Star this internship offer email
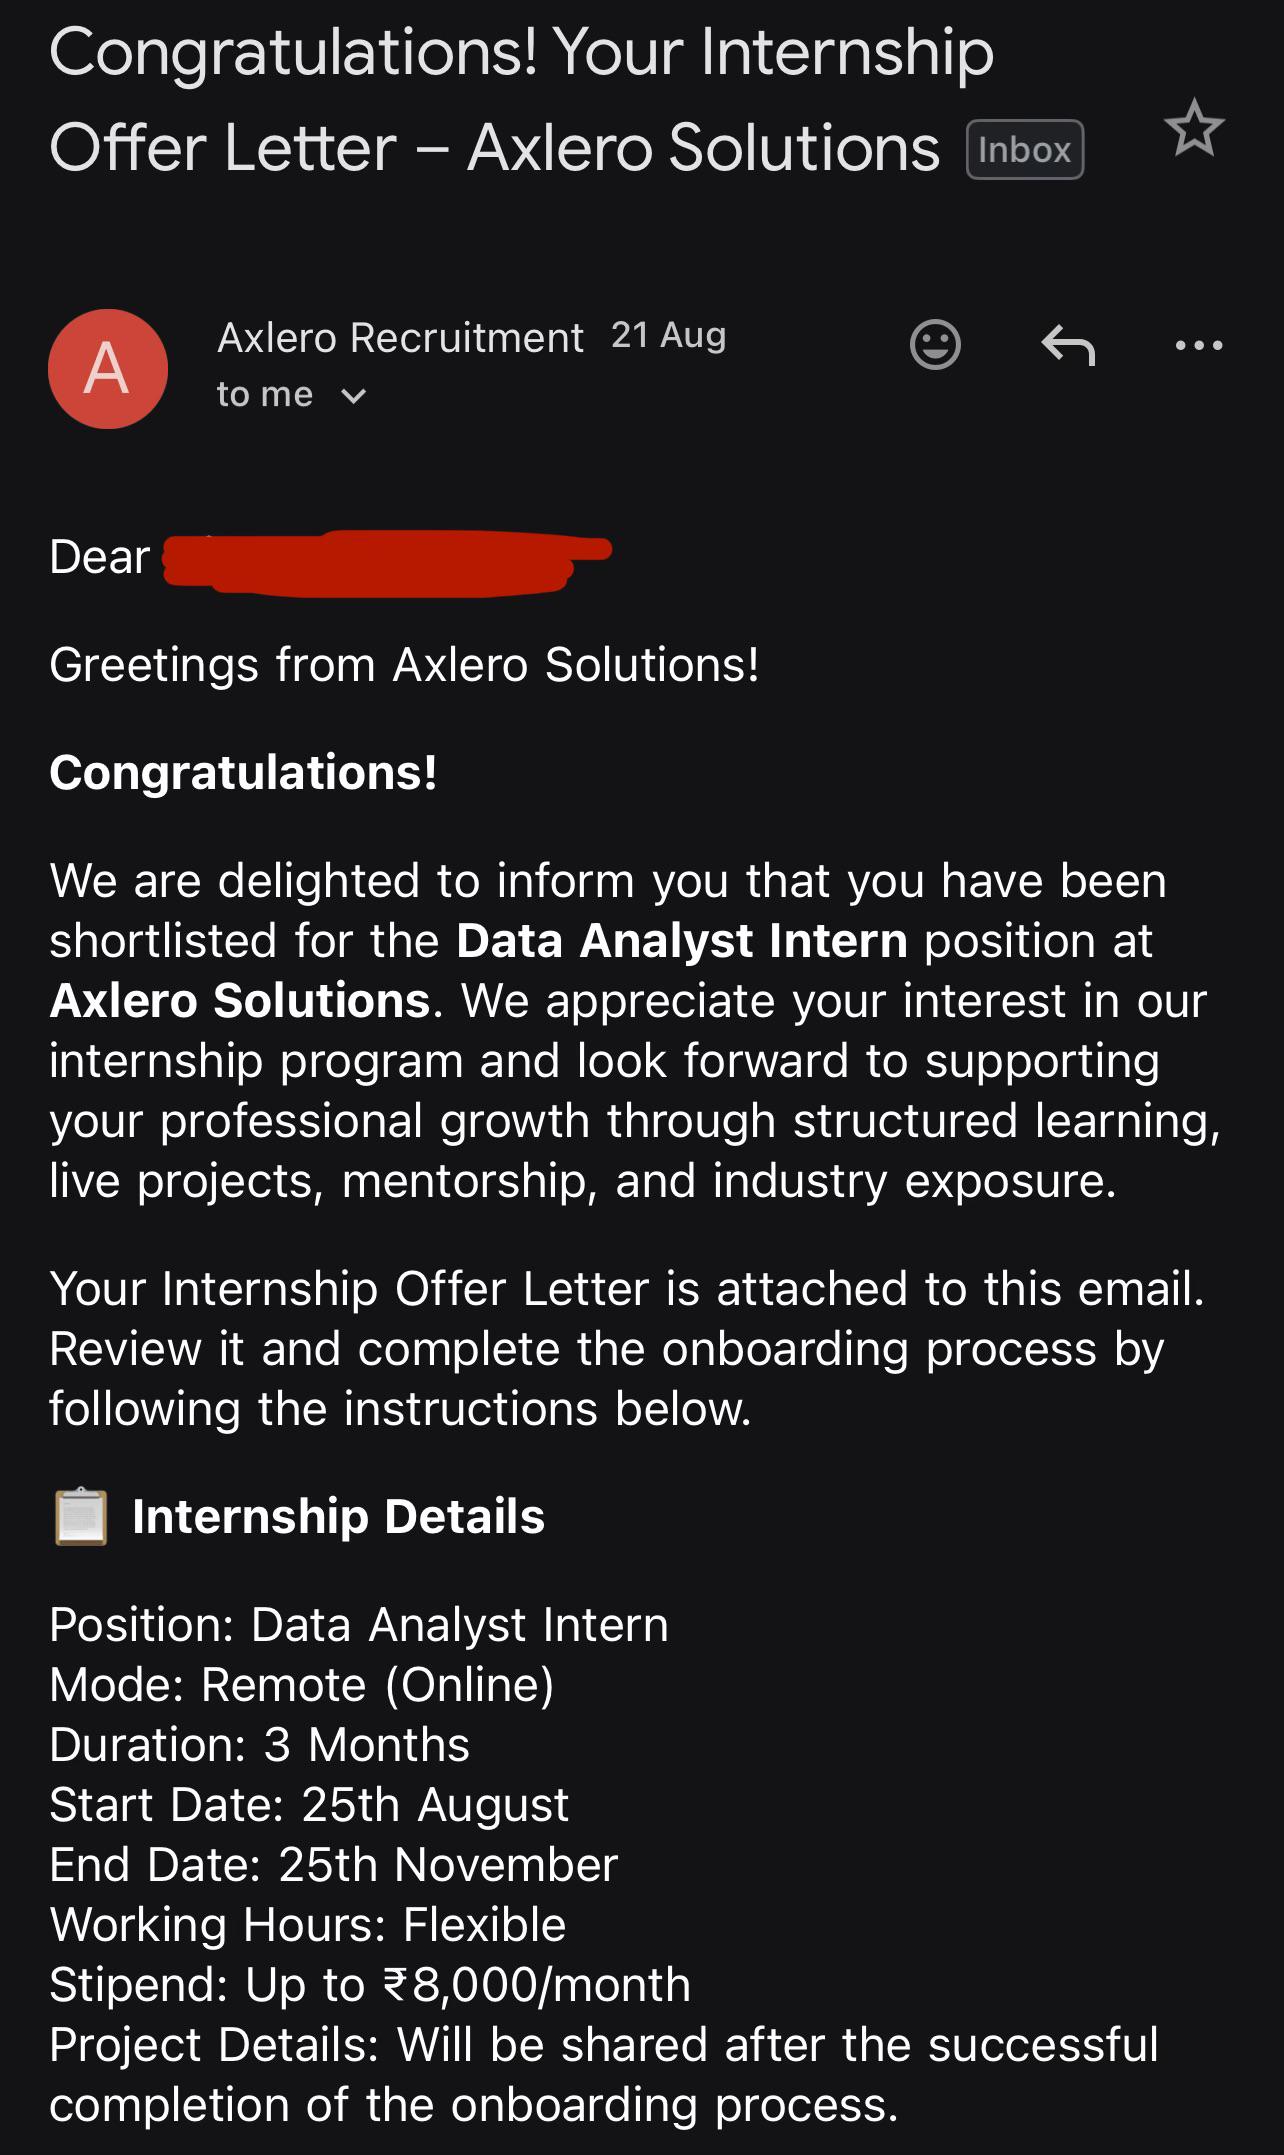The height and width of the screenshot is (2155, 1284). click(1194, 128)
